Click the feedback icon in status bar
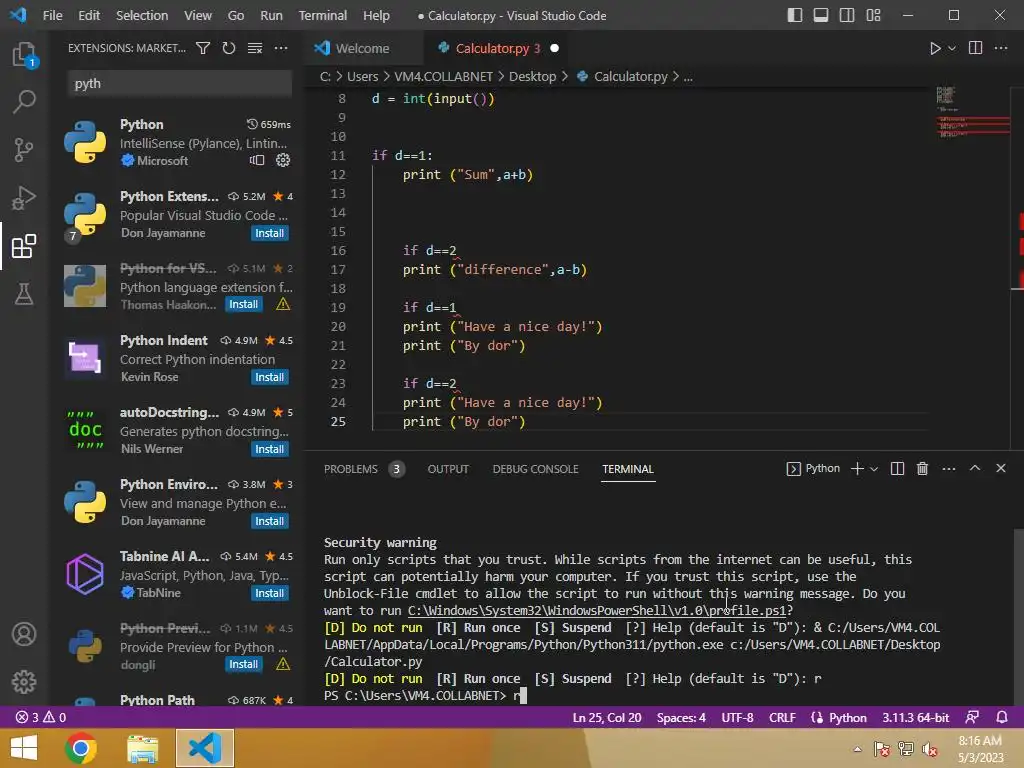The width and height of the screenshot is (1024, 768). pyautogui.click(x=972, y=717)
